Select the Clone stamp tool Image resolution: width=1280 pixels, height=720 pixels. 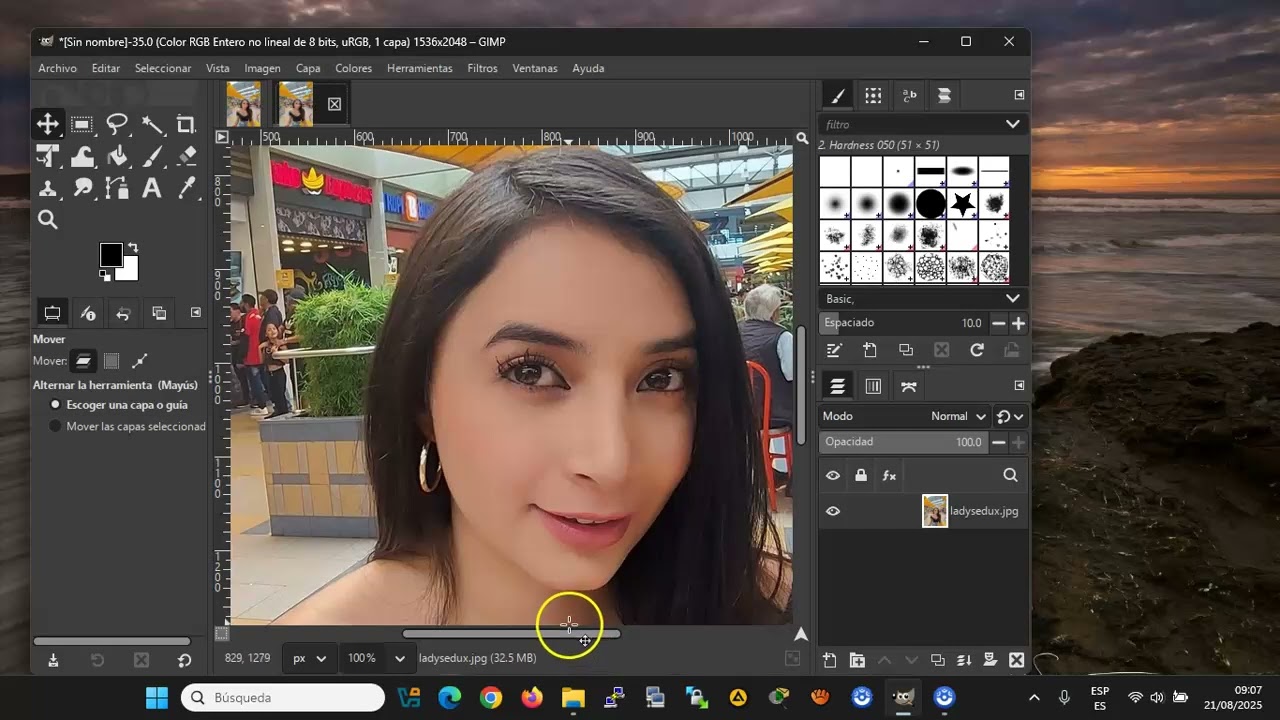click(x=47, y=188)
